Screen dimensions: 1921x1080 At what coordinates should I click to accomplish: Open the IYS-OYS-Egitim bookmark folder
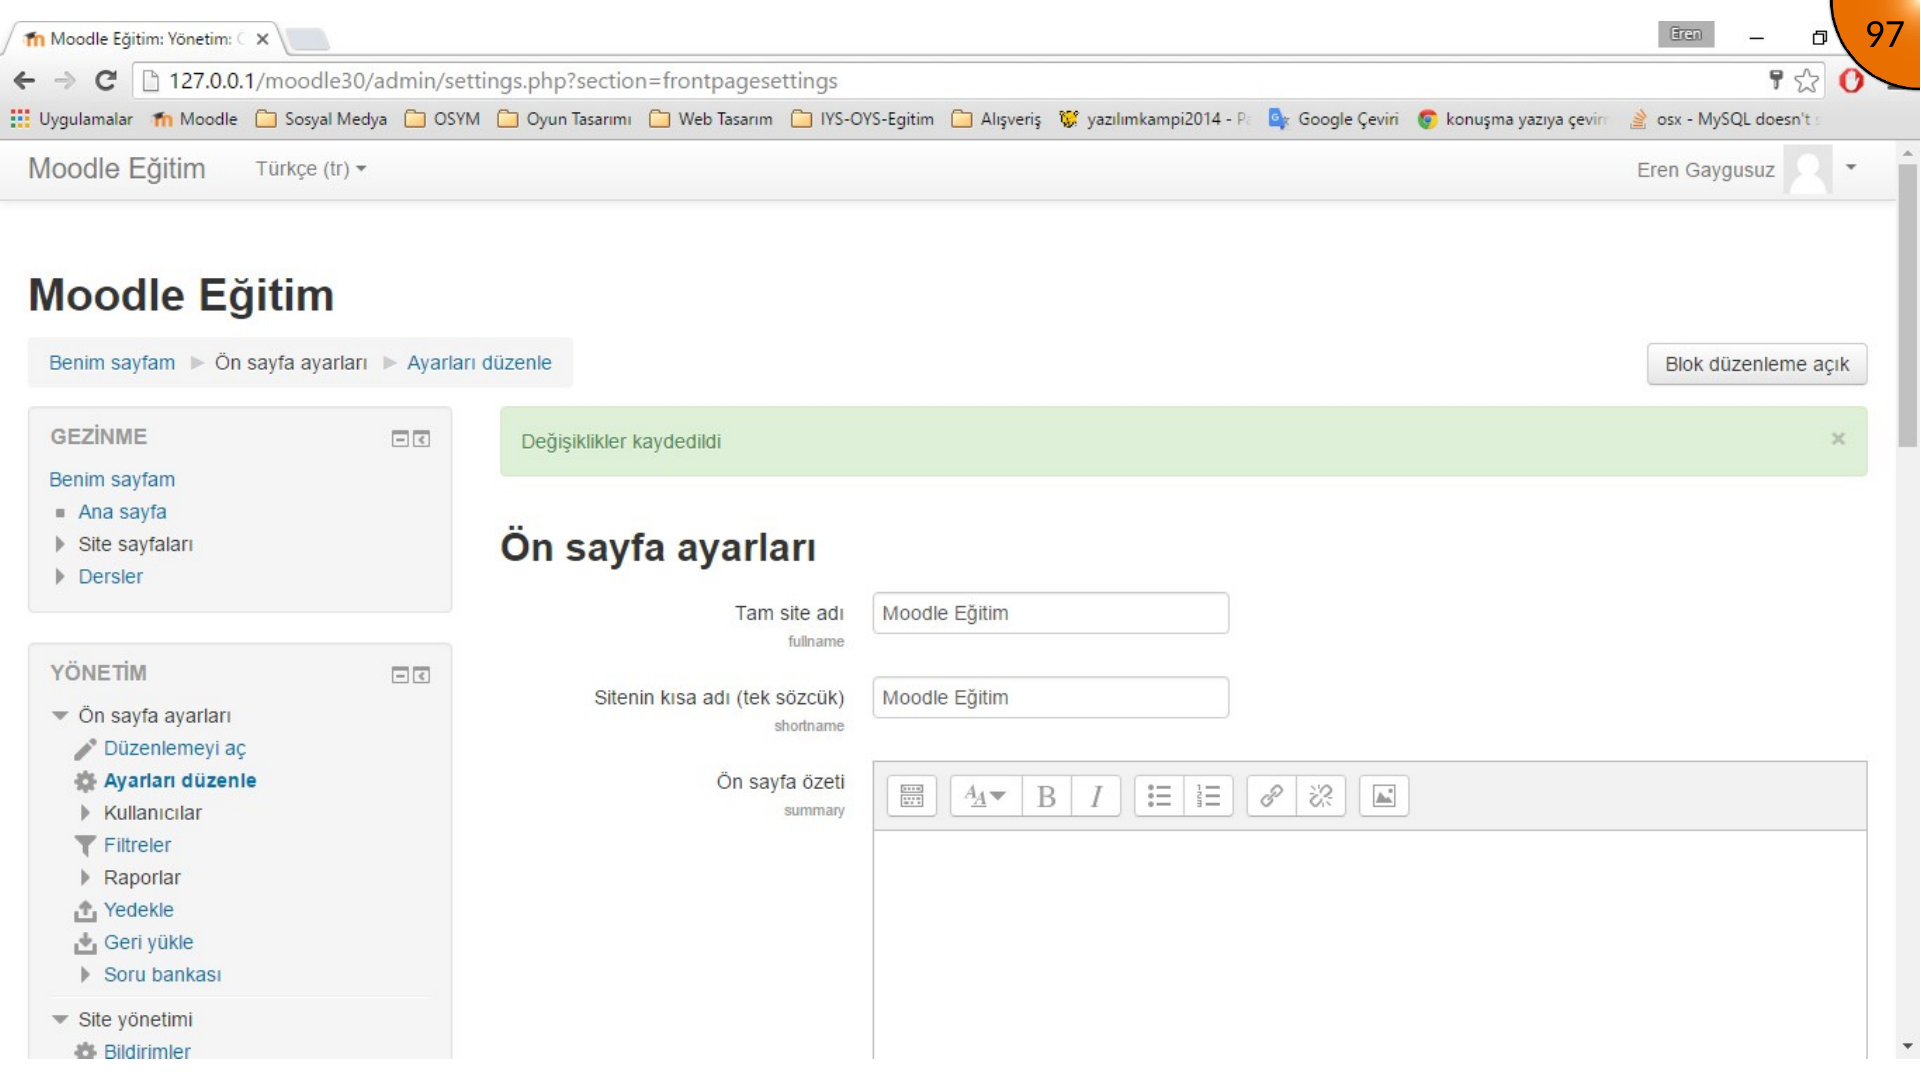coord(863,119)
